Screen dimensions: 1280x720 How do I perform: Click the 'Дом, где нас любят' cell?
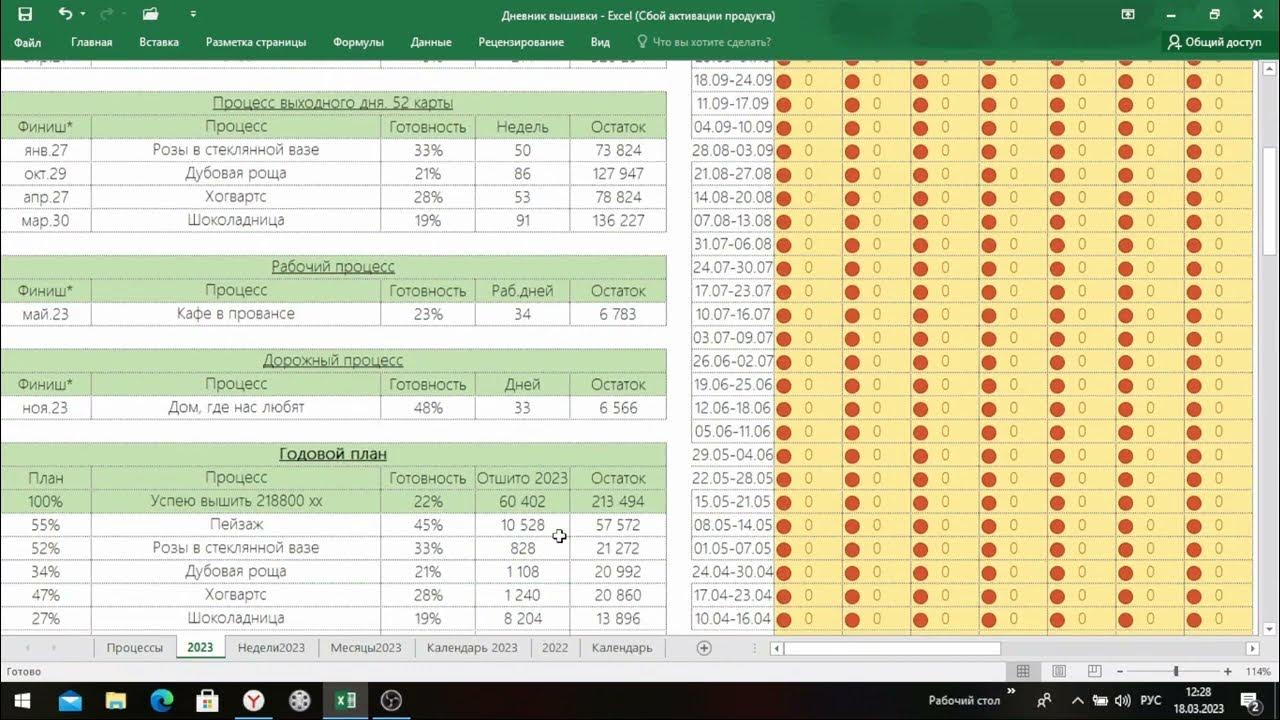coord(236,407)
